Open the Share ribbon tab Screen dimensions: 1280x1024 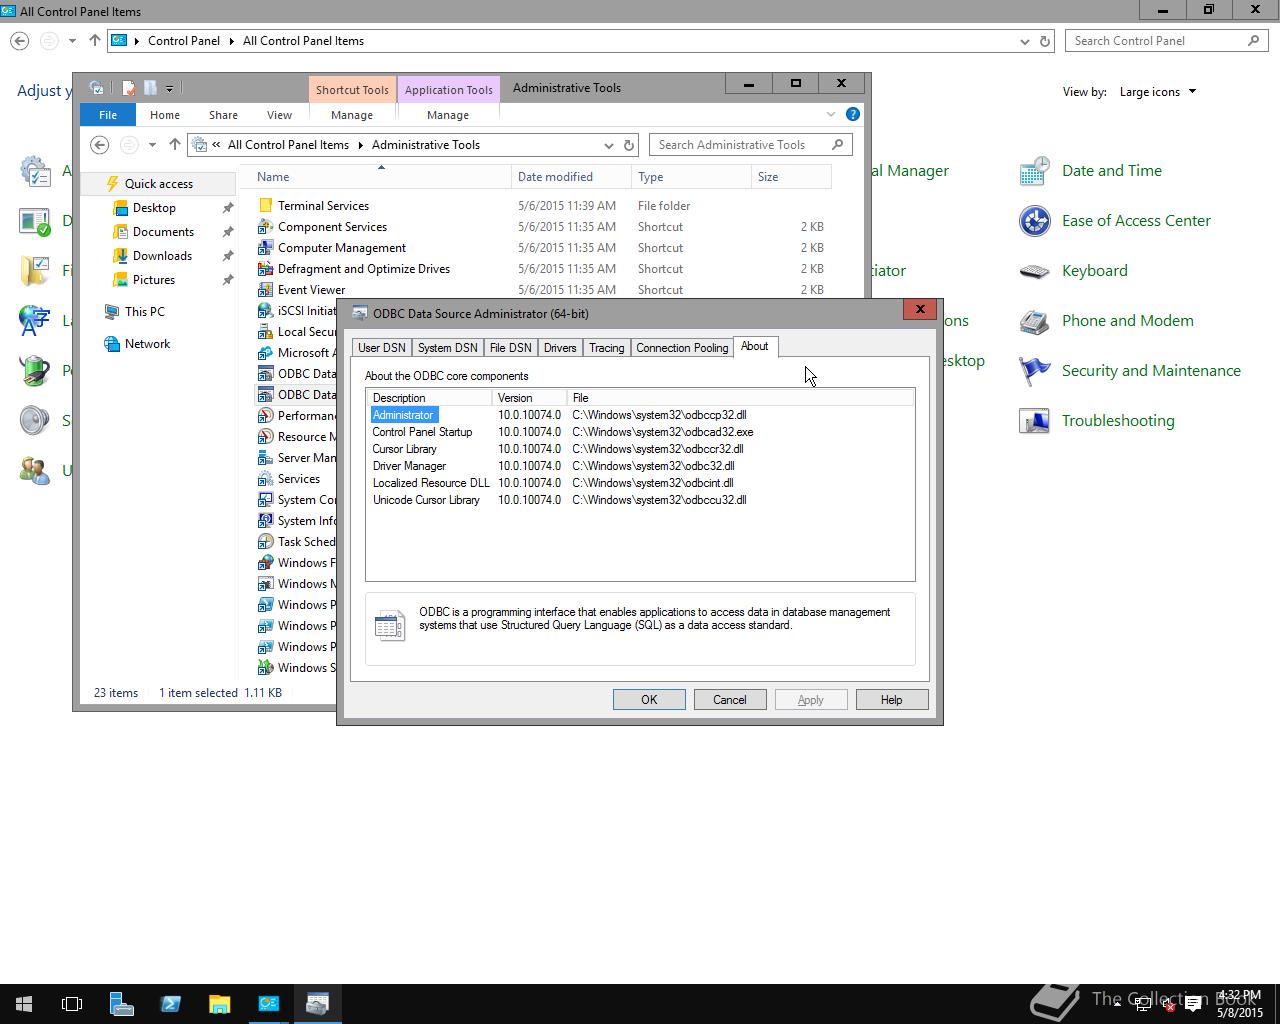(x=223, y=115)
